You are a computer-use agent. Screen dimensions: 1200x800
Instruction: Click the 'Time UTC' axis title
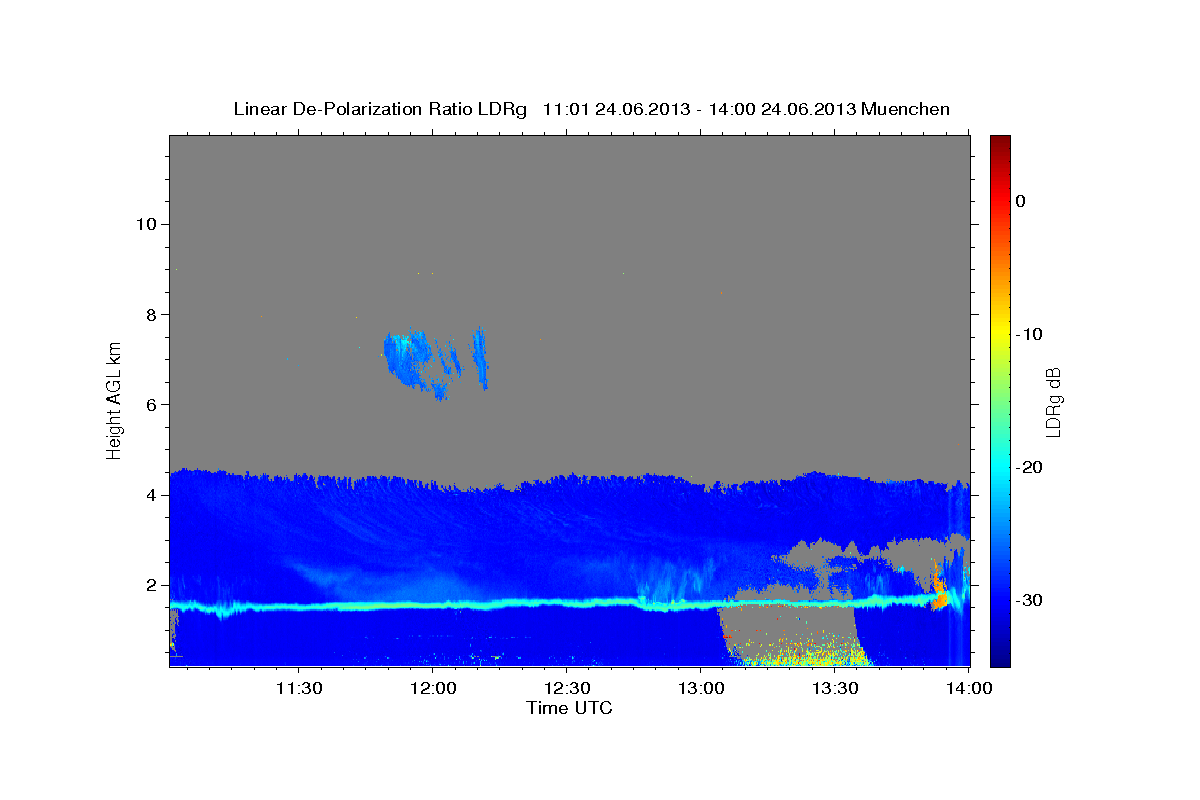569,709
